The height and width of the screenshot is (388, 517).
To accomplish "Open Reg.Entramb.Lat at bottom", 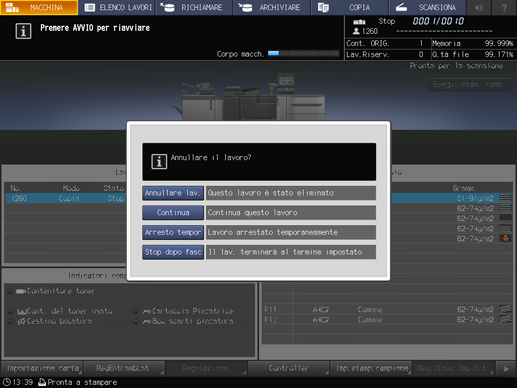I will 124,368.
